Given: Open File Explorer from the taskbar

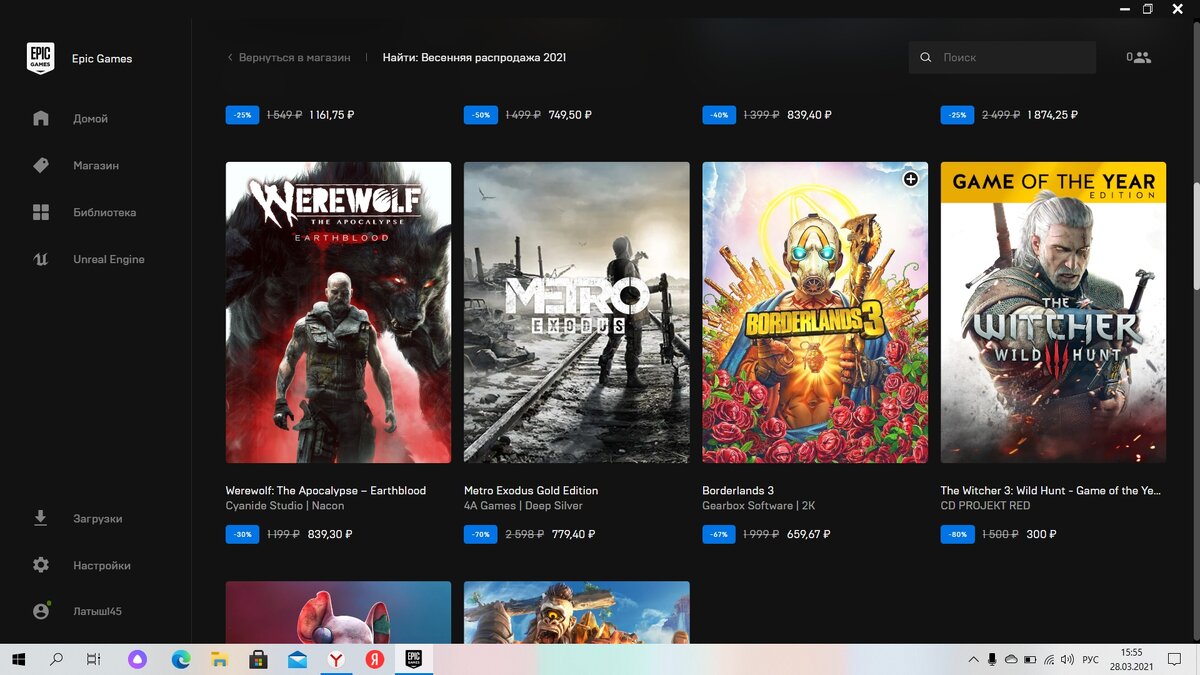Looking at the screenshot, I should pos(219,659).
